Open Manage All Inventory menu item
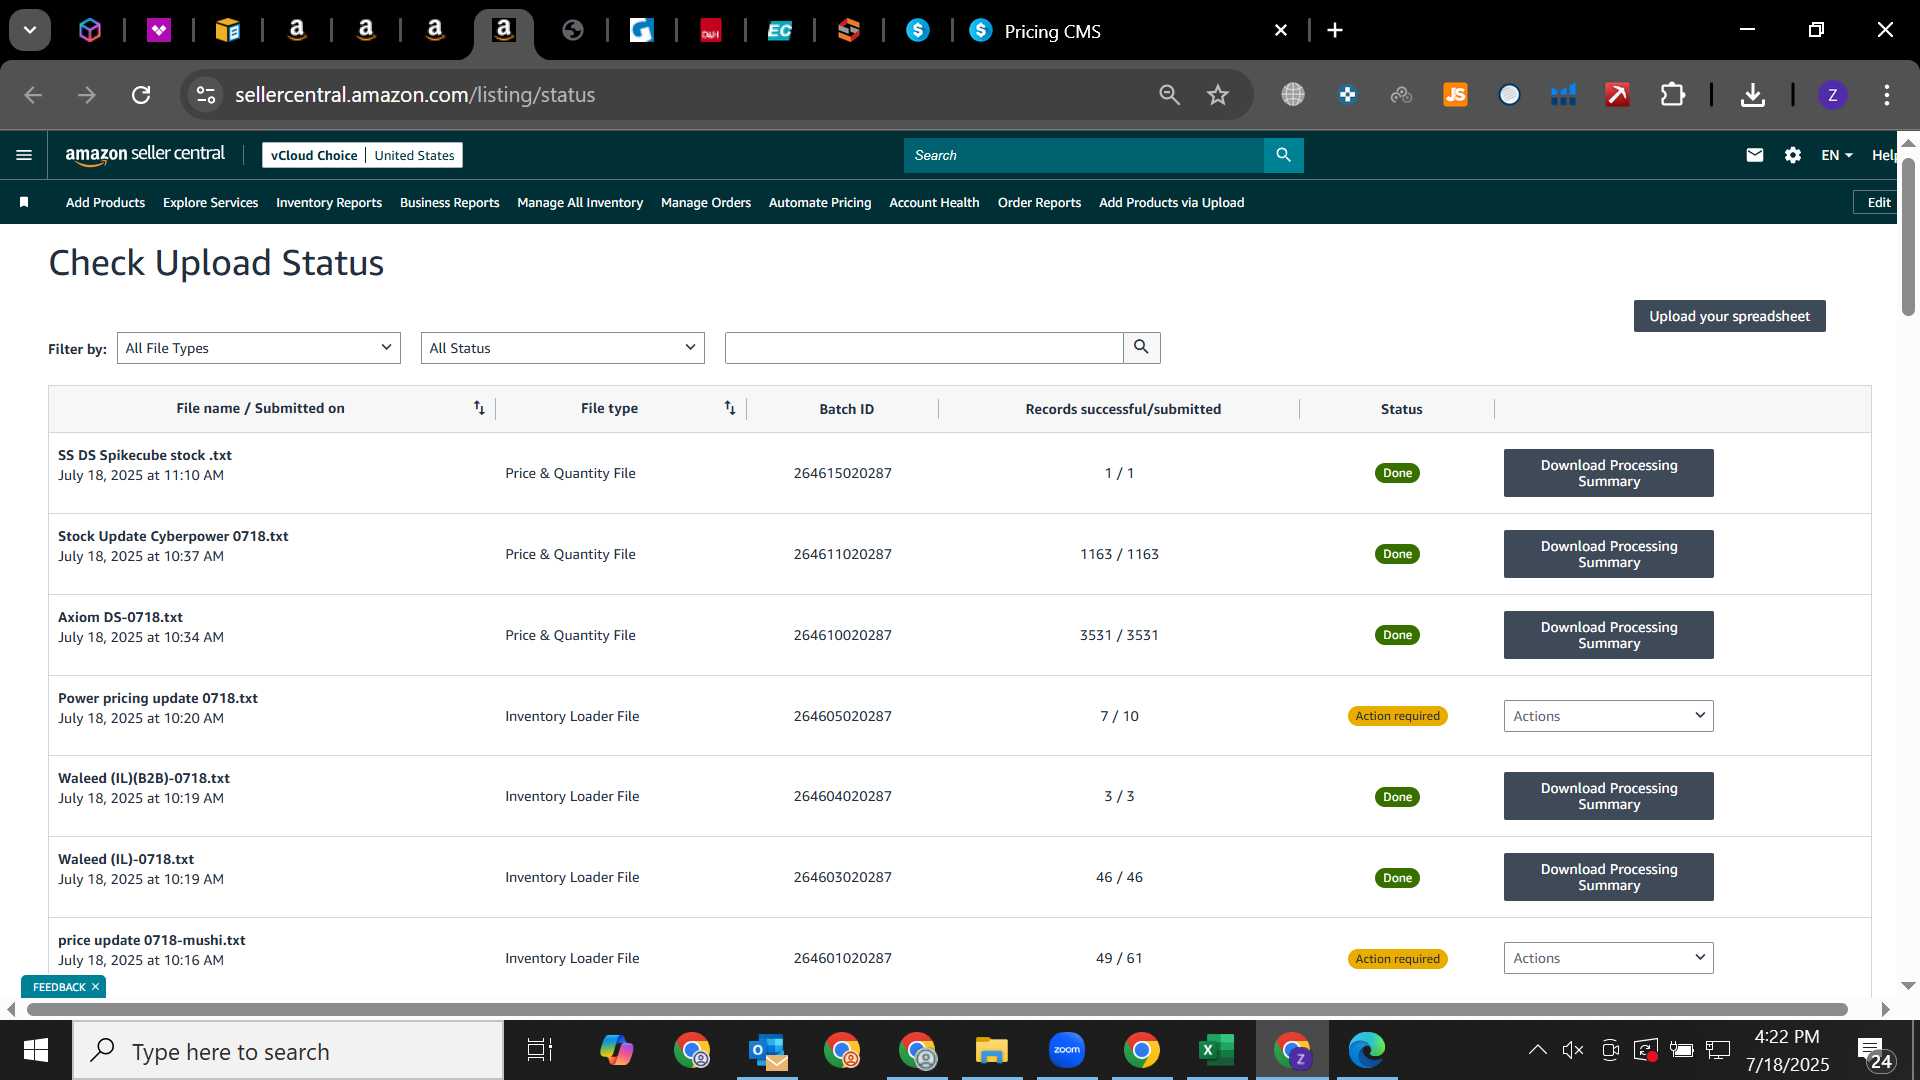 (x=580, y=202)
